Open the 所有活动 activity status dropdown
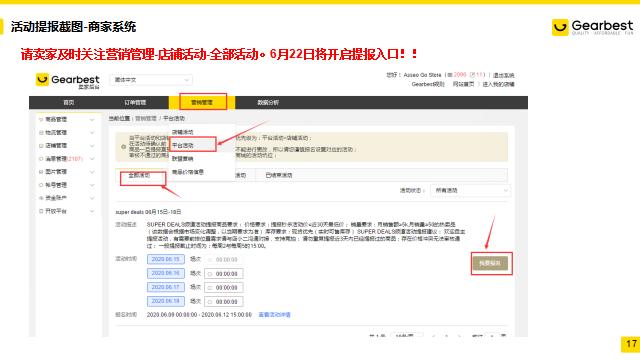Viewport: 640px width, 360px height. 470,191
